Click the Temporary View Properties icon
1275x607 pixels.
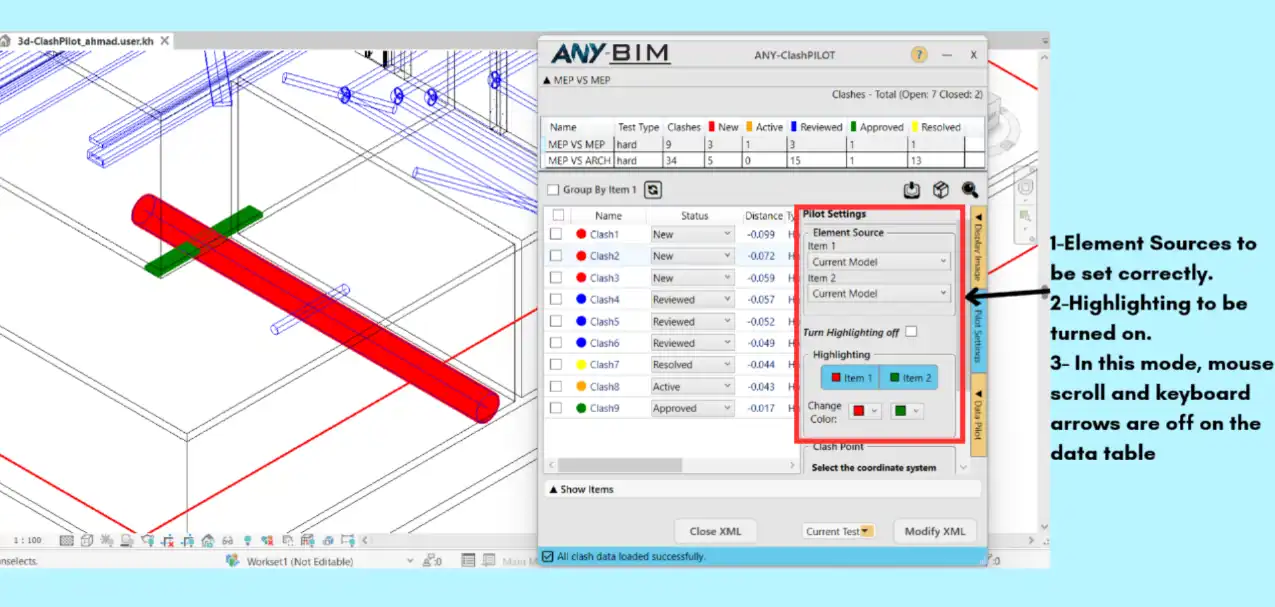288,541
